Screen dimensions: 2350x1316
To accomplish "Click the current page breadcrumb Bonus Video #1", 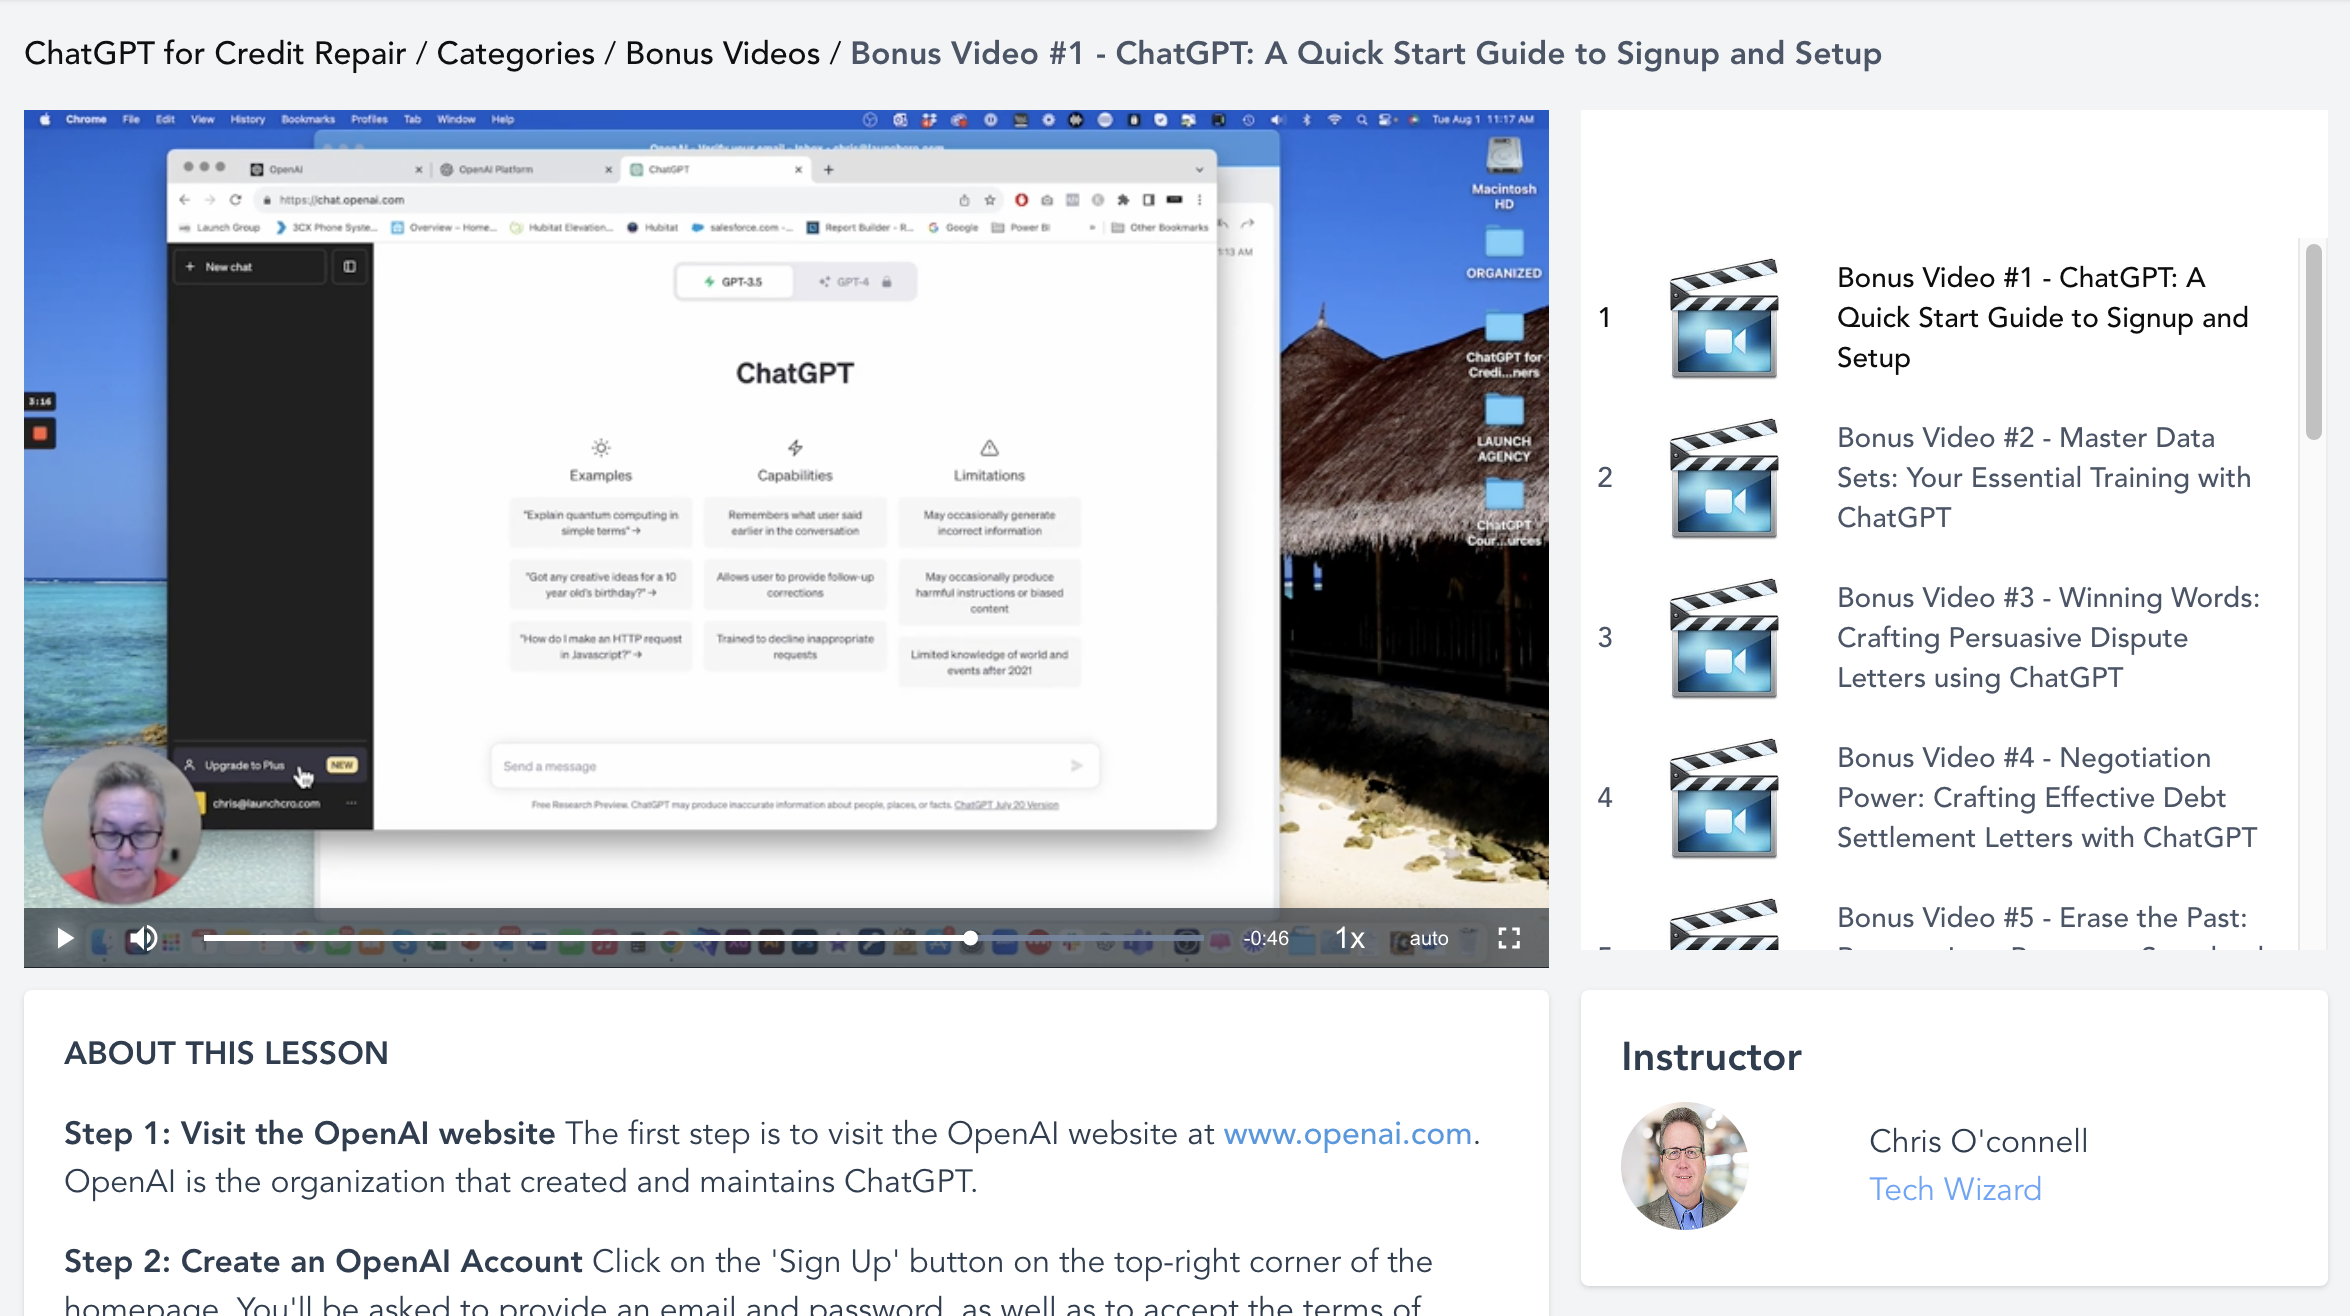I will click(1366, 53).
